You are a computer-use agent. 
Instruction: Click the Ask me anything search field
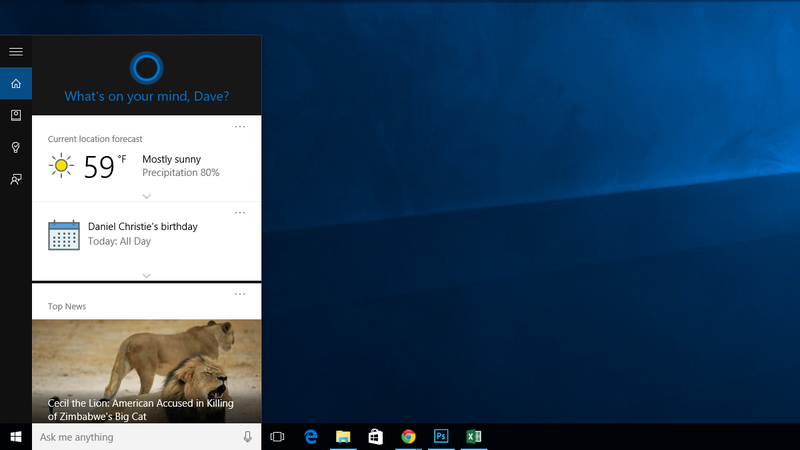[x=146, y=437]
